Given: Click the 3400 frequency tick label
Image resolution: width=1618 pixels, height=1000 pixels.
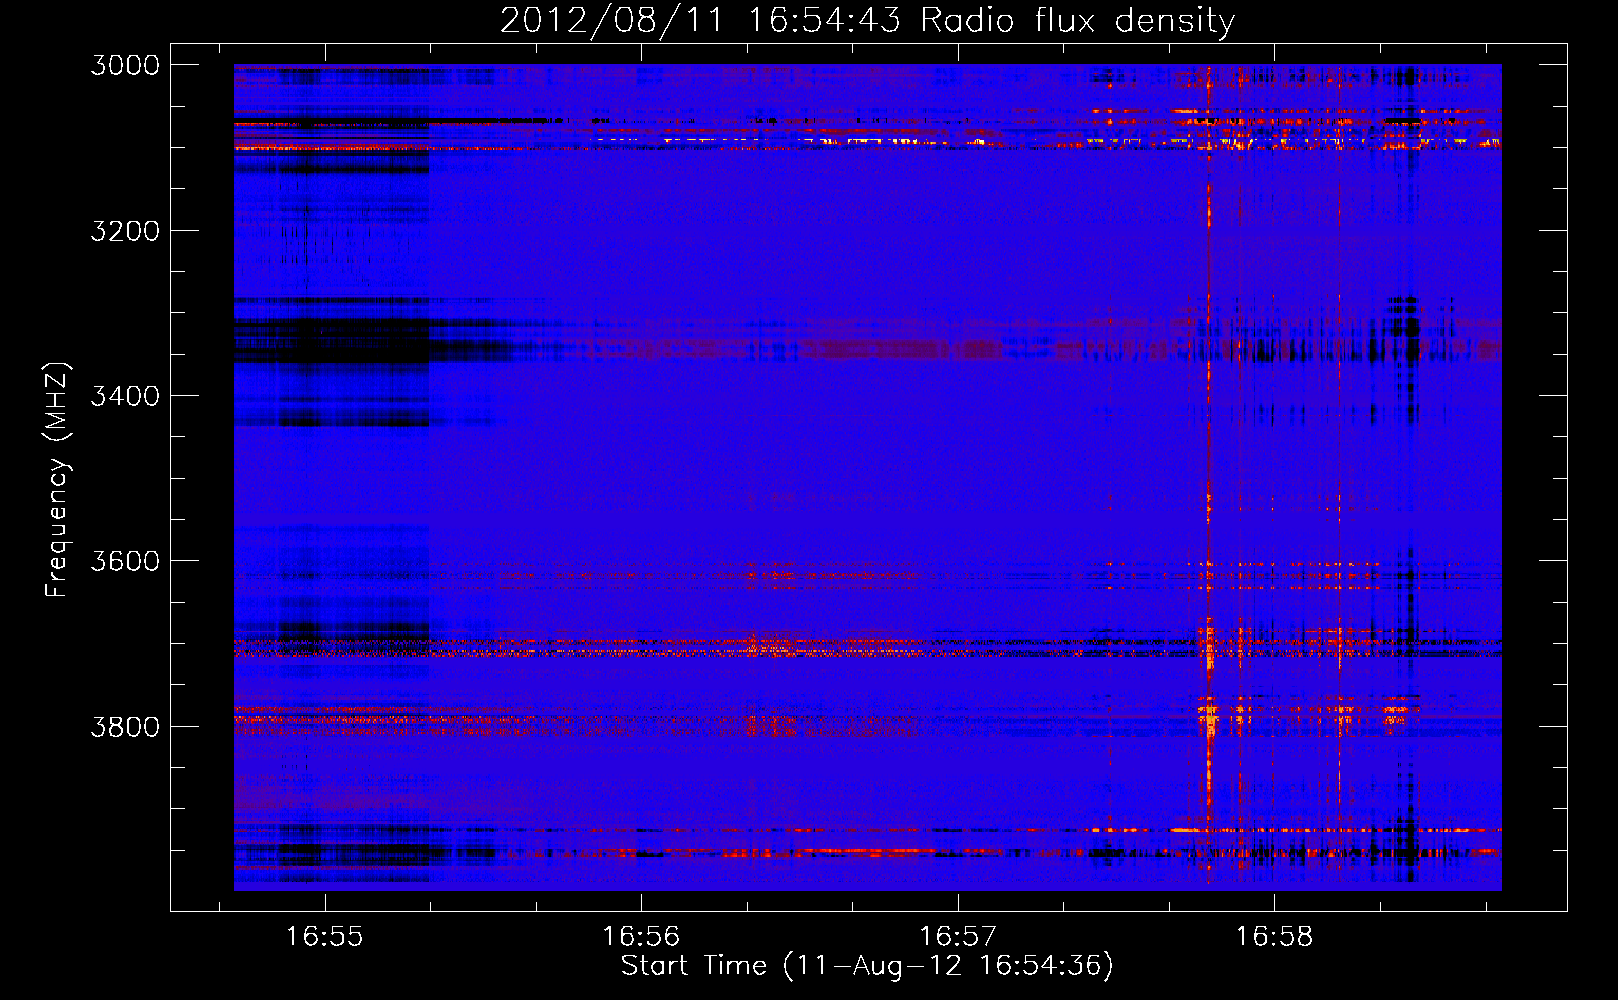Looking at the screenshot, I should (125, 396).
